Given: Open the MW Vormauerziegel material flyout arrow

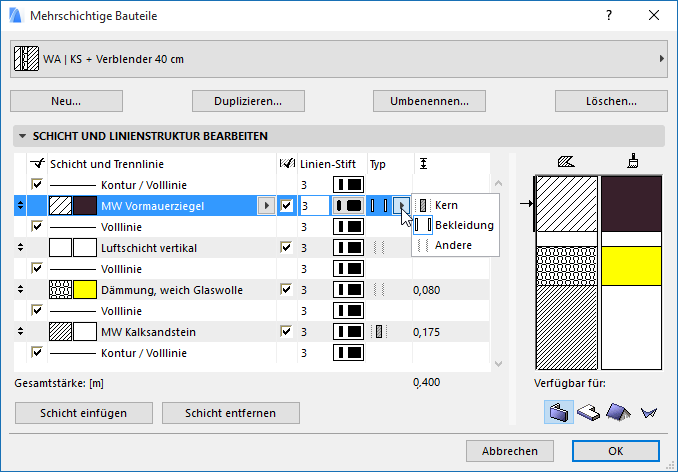Looking at the screenshot, I should click(265, 206).
